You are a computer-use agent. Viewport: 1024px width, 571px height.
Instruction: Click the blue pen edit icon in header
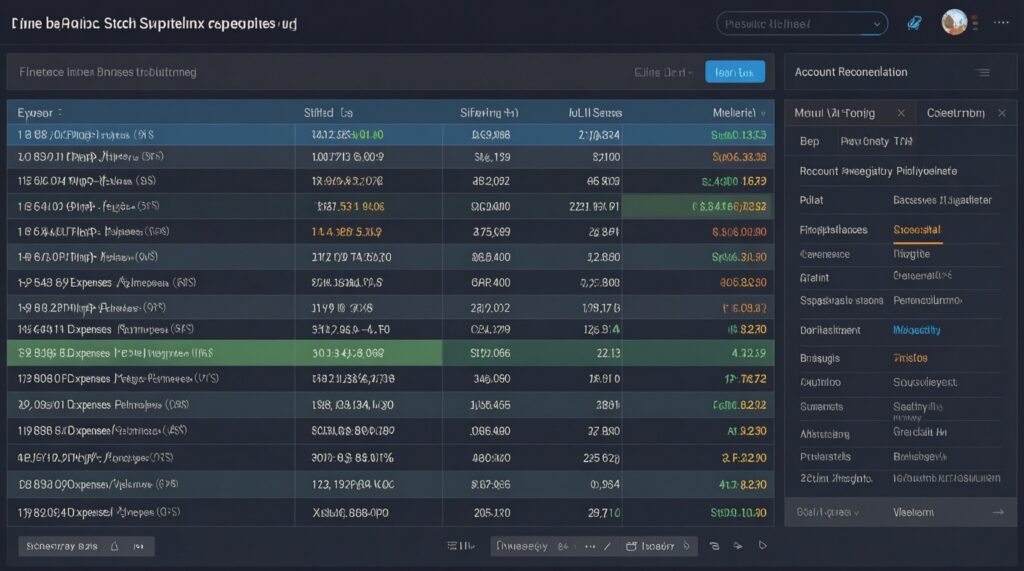coord(912,23)
